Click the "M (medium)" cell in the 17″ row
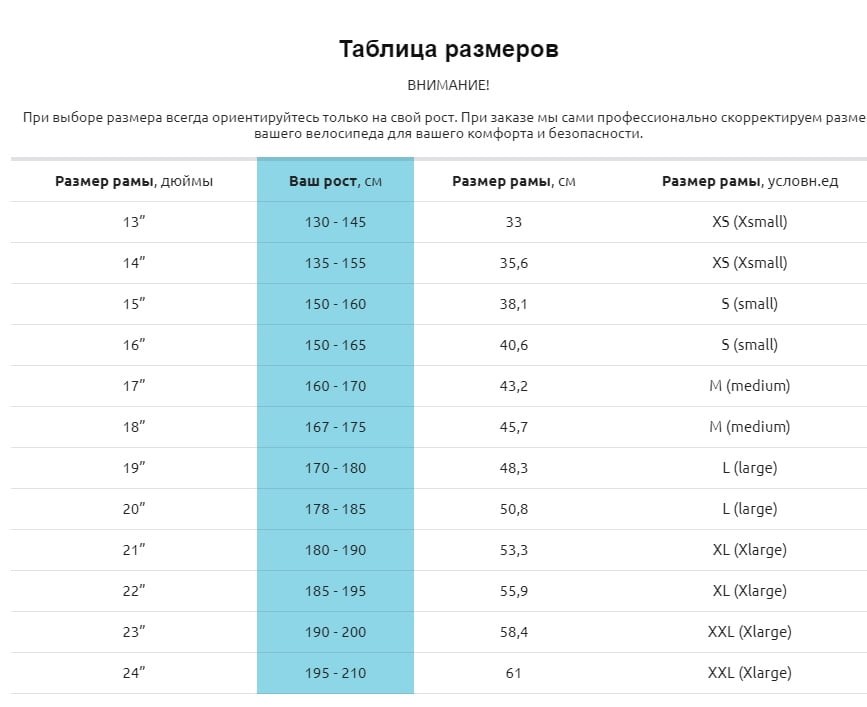The height and width of the screenshot is (707, 867). [x=749, y=386]
